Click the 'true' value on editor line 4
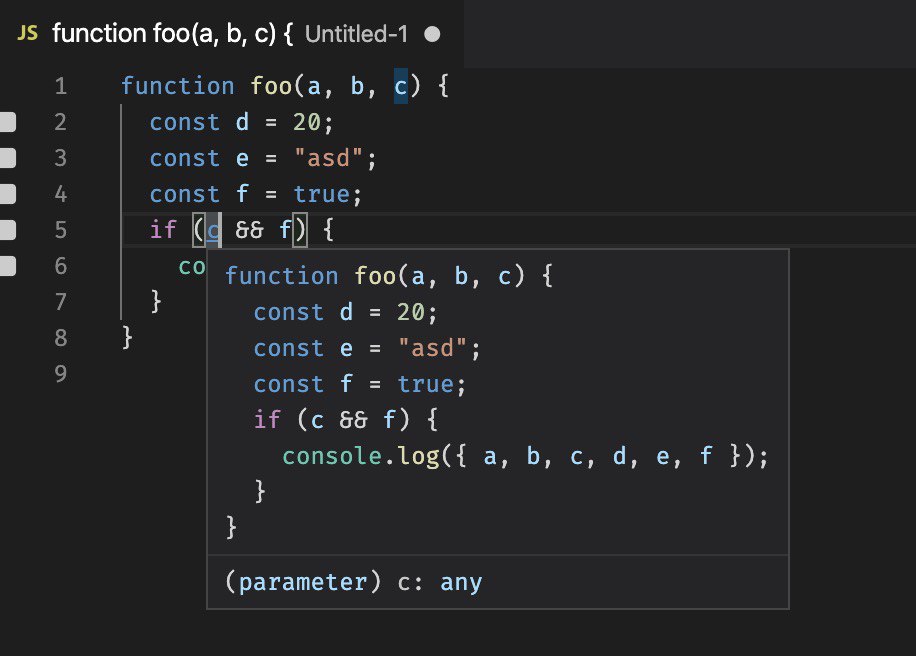The image size is (916, 656). pyautogui.click(x=321, y=194)
